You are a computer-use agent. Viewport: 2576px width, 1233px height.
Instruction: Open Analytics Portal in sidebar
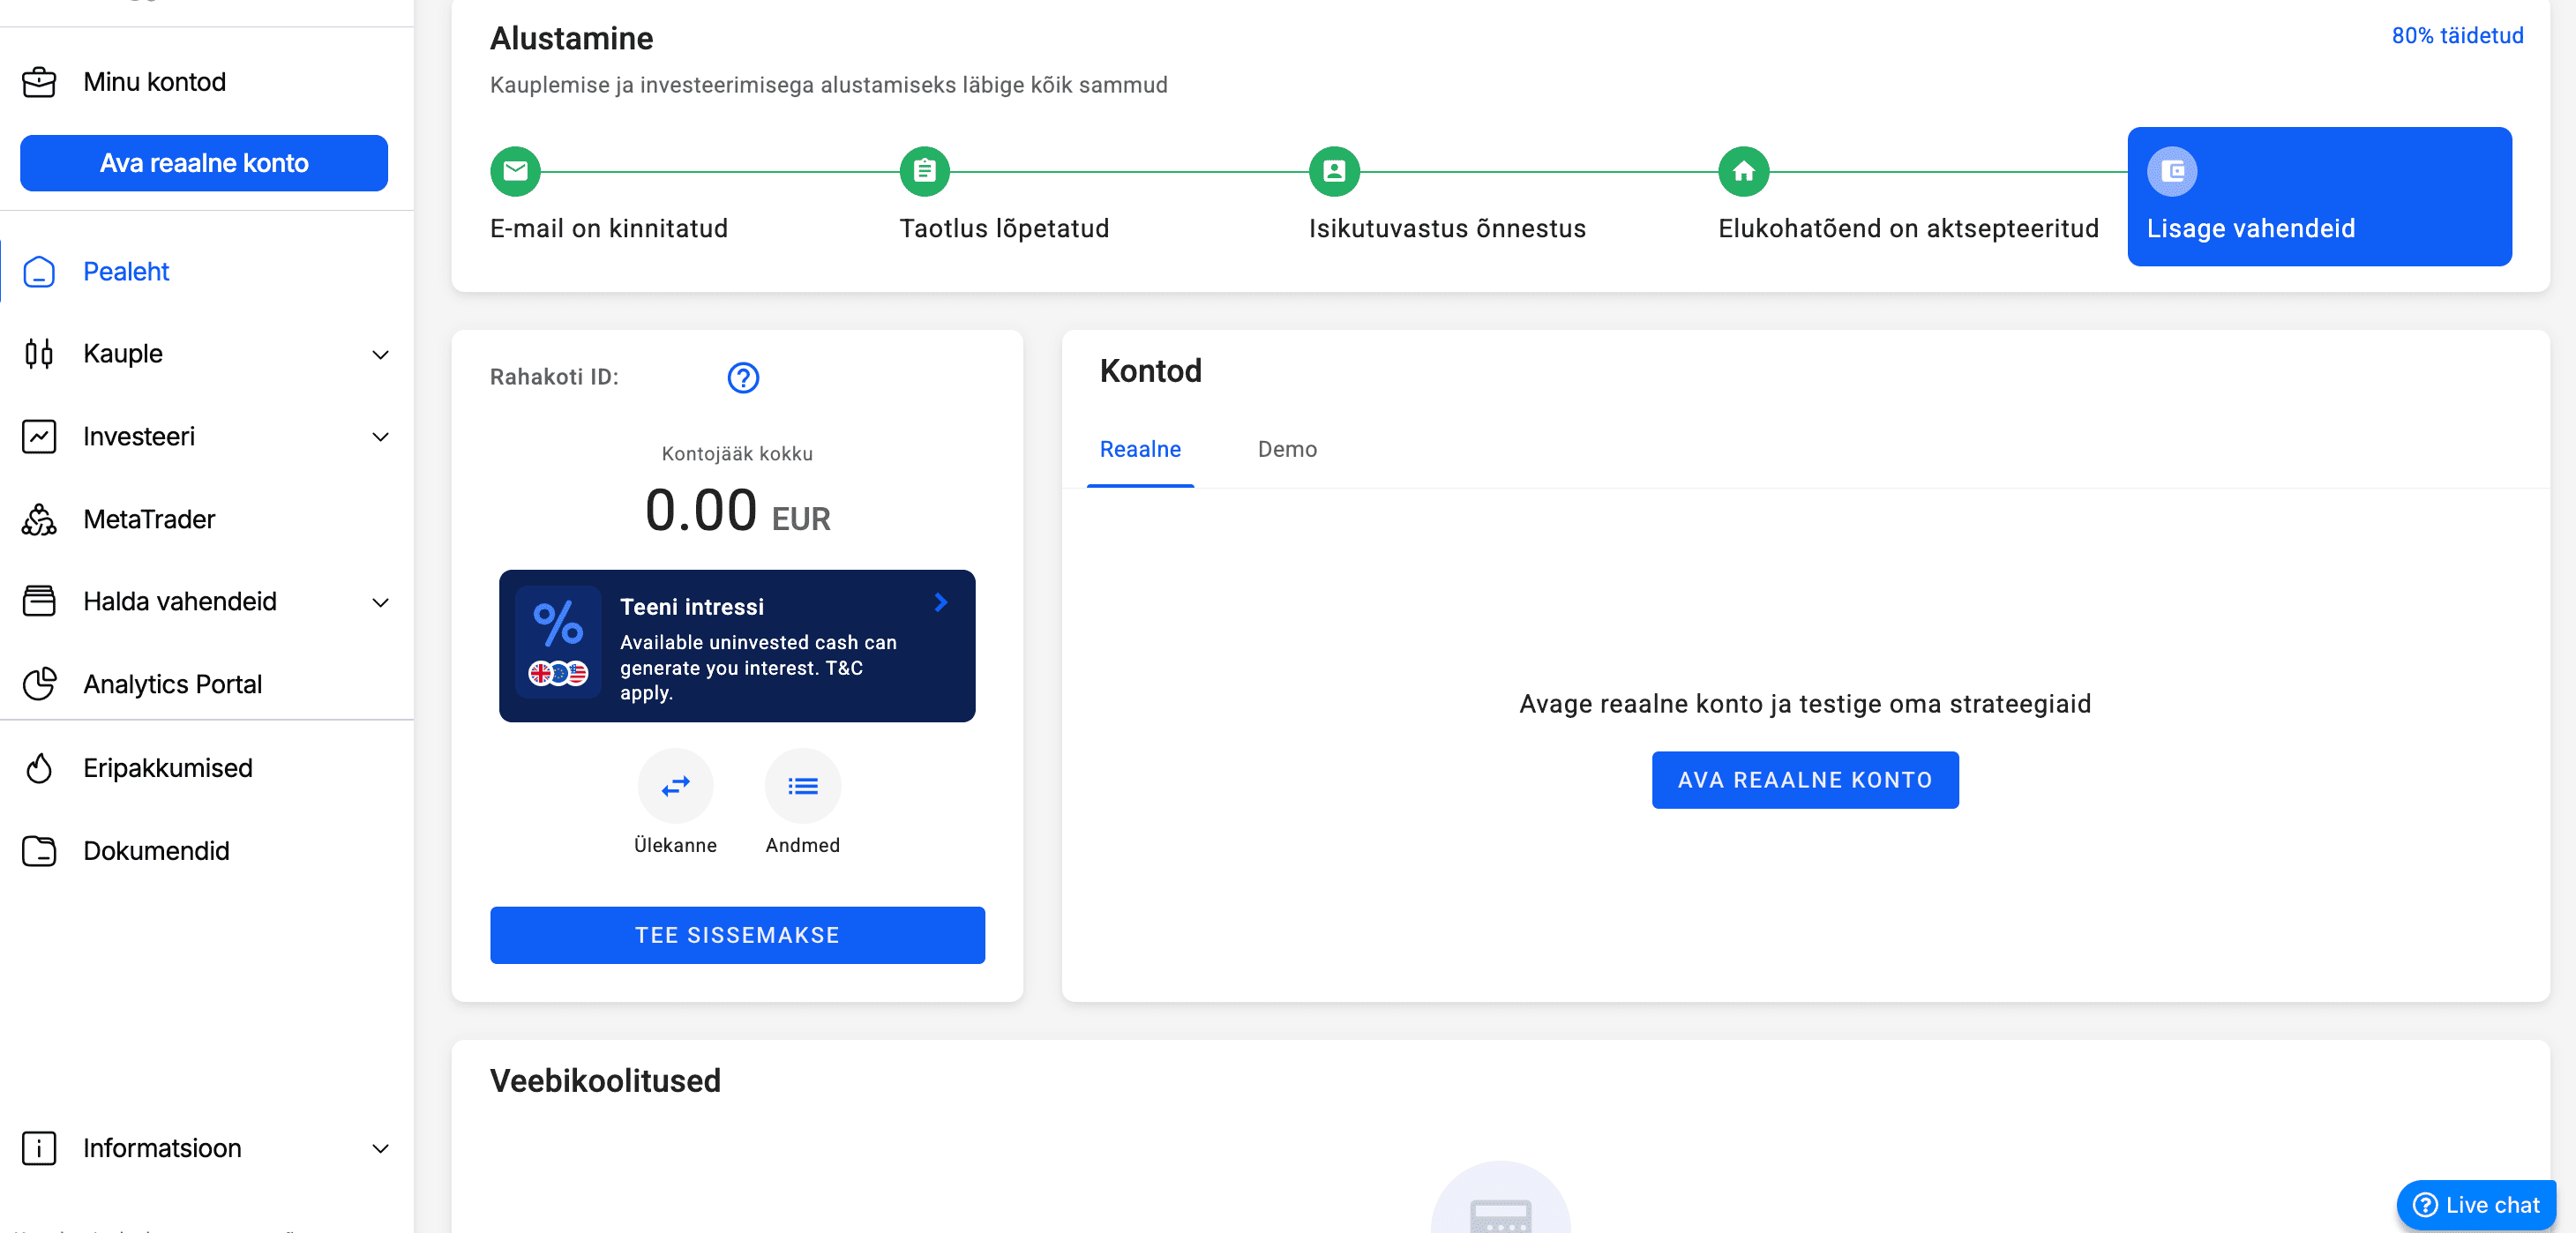[207, 684]
